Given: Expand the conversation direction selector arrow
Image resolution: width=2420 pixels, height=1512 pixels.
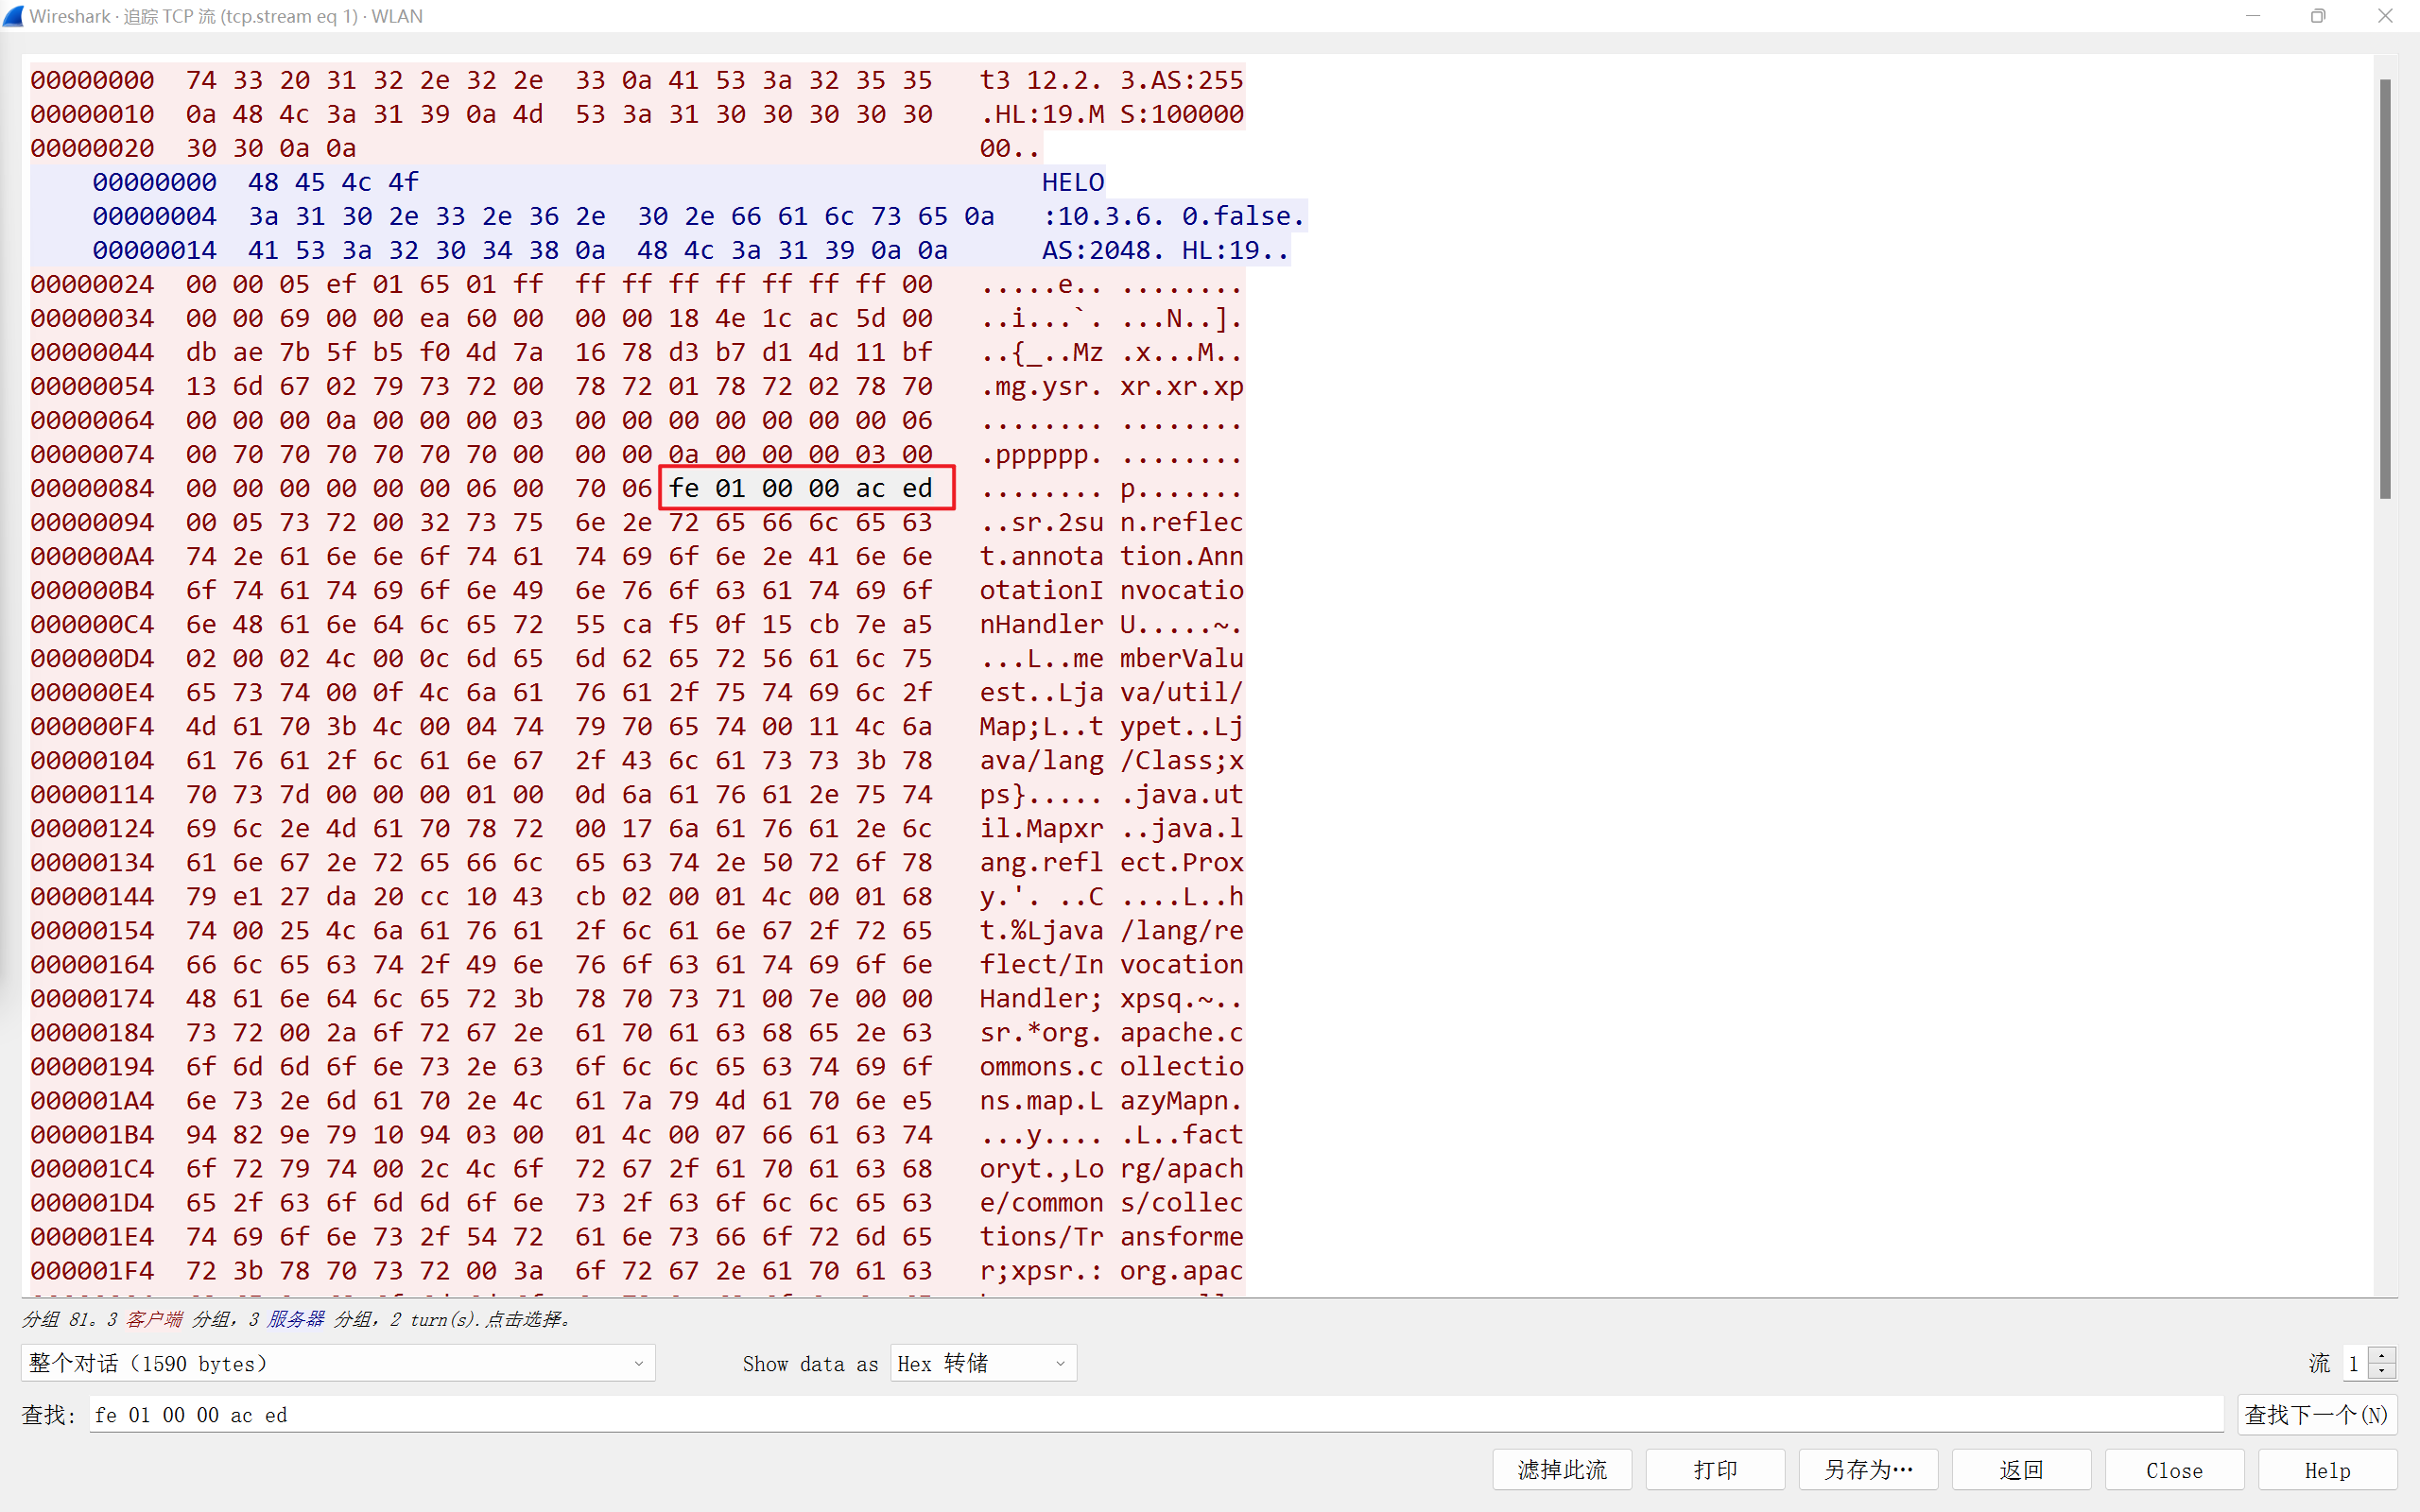Looking at the screenshot, I should (x=639, y=1362).
